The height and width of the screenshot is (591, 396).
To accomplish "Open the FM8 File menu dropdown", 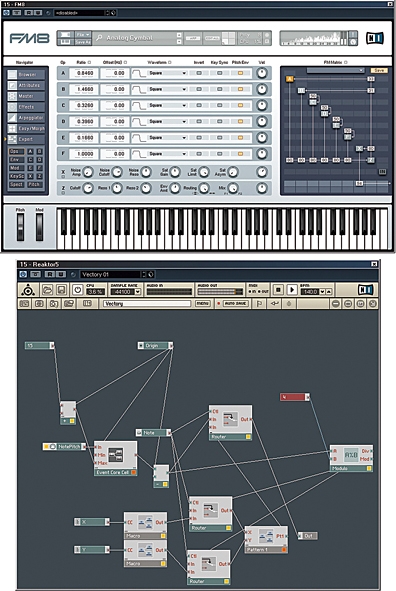I will tap(83, 35).
